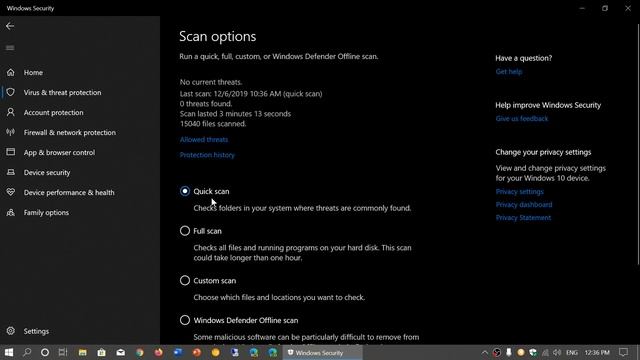This screenshot has width=640, height=360.
Task: Open taskbar search magnifier
Action: pos(27,352)
